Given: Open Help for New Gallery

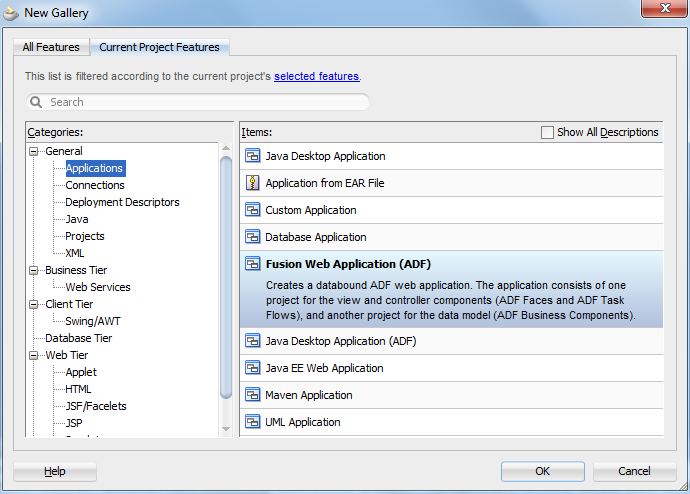Looking at the screenshot, I should click(55, 471).
